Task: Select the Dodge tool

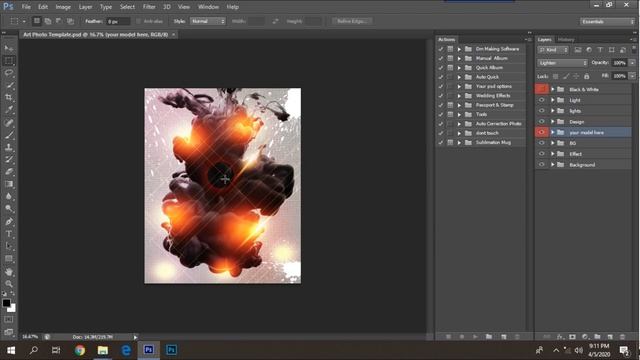Action: coord(9,209)
